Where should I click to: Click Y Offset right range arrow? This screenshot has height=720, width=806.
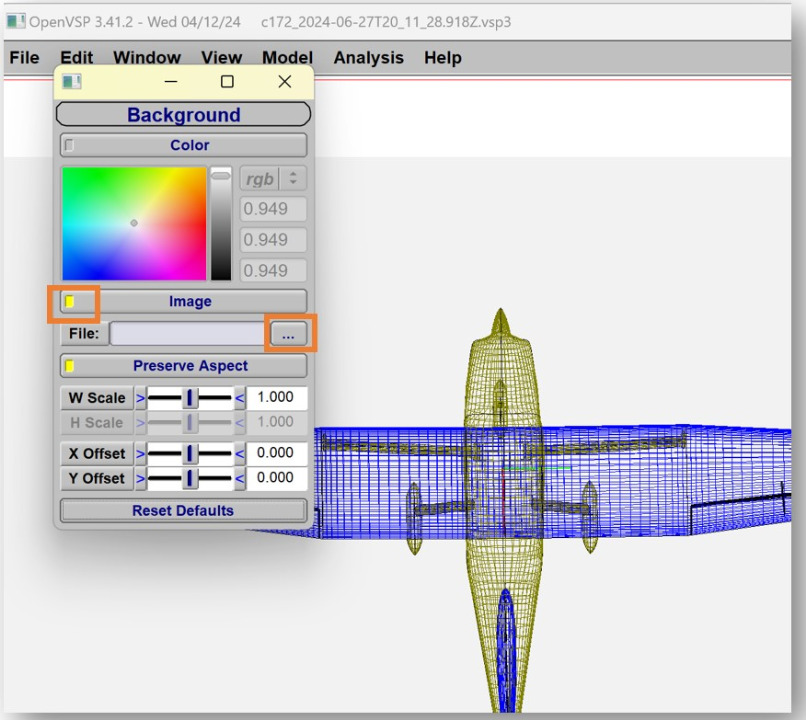(x=239, y=478)
